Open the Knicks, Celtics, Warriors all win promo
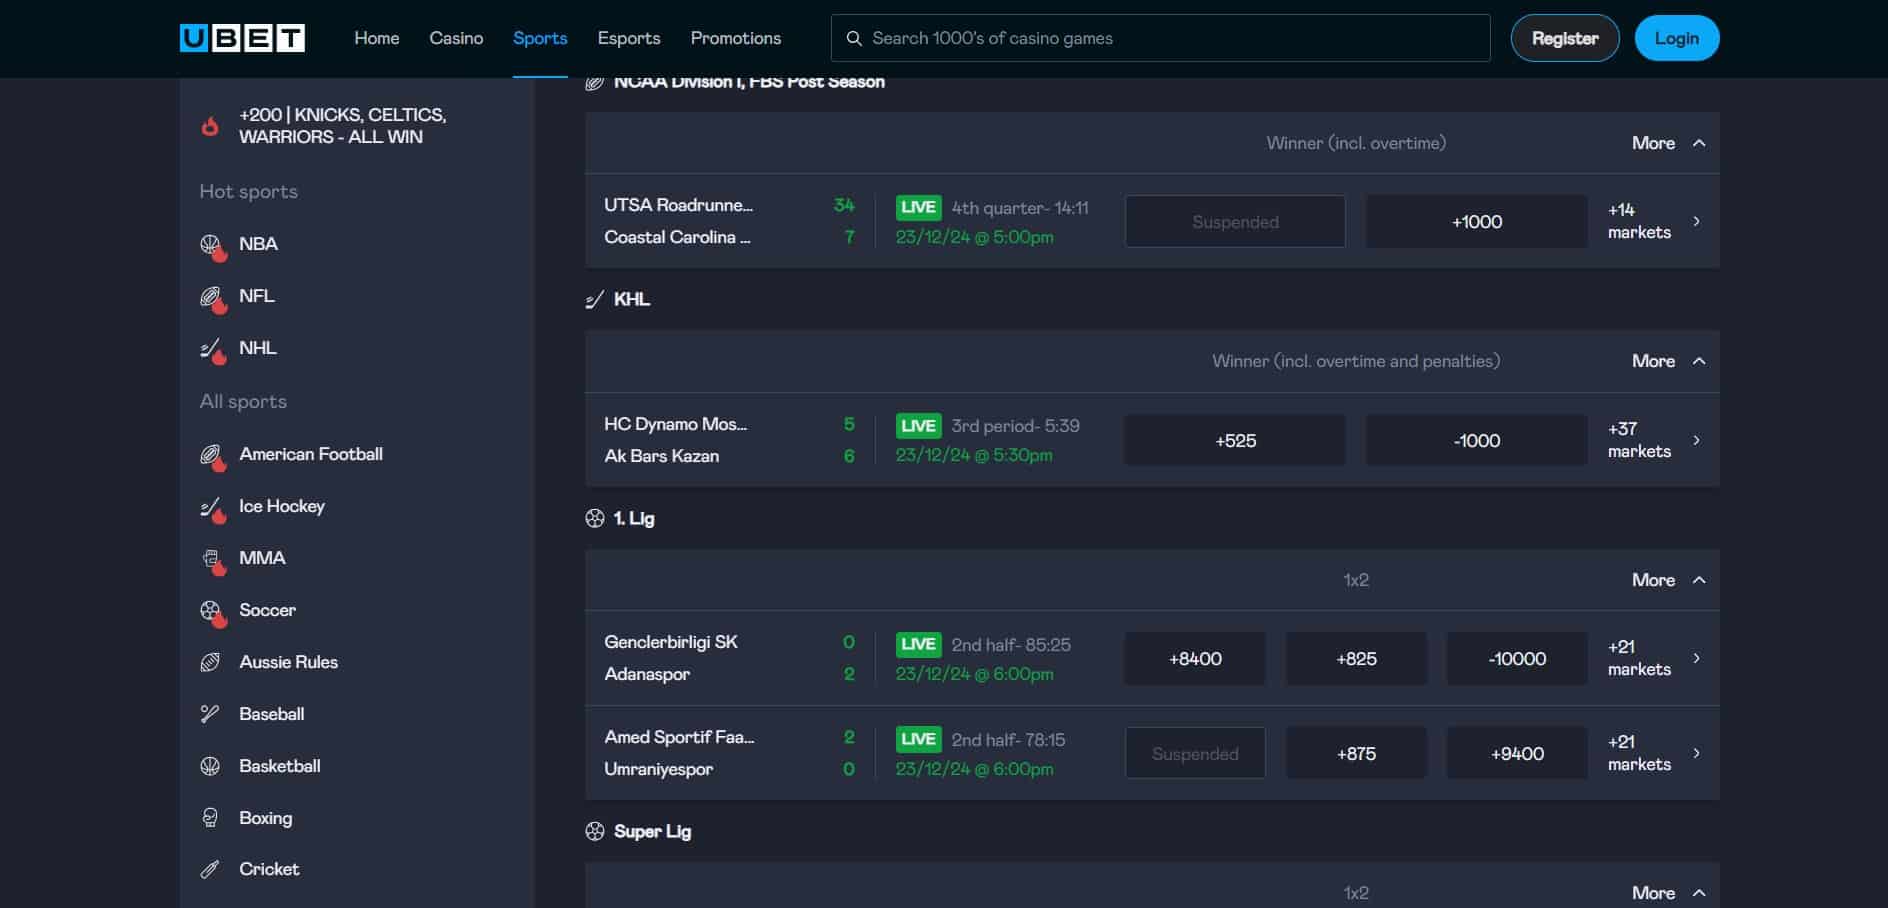The width and height of the screenshot is (1888, 908). [x=342, y=126]
